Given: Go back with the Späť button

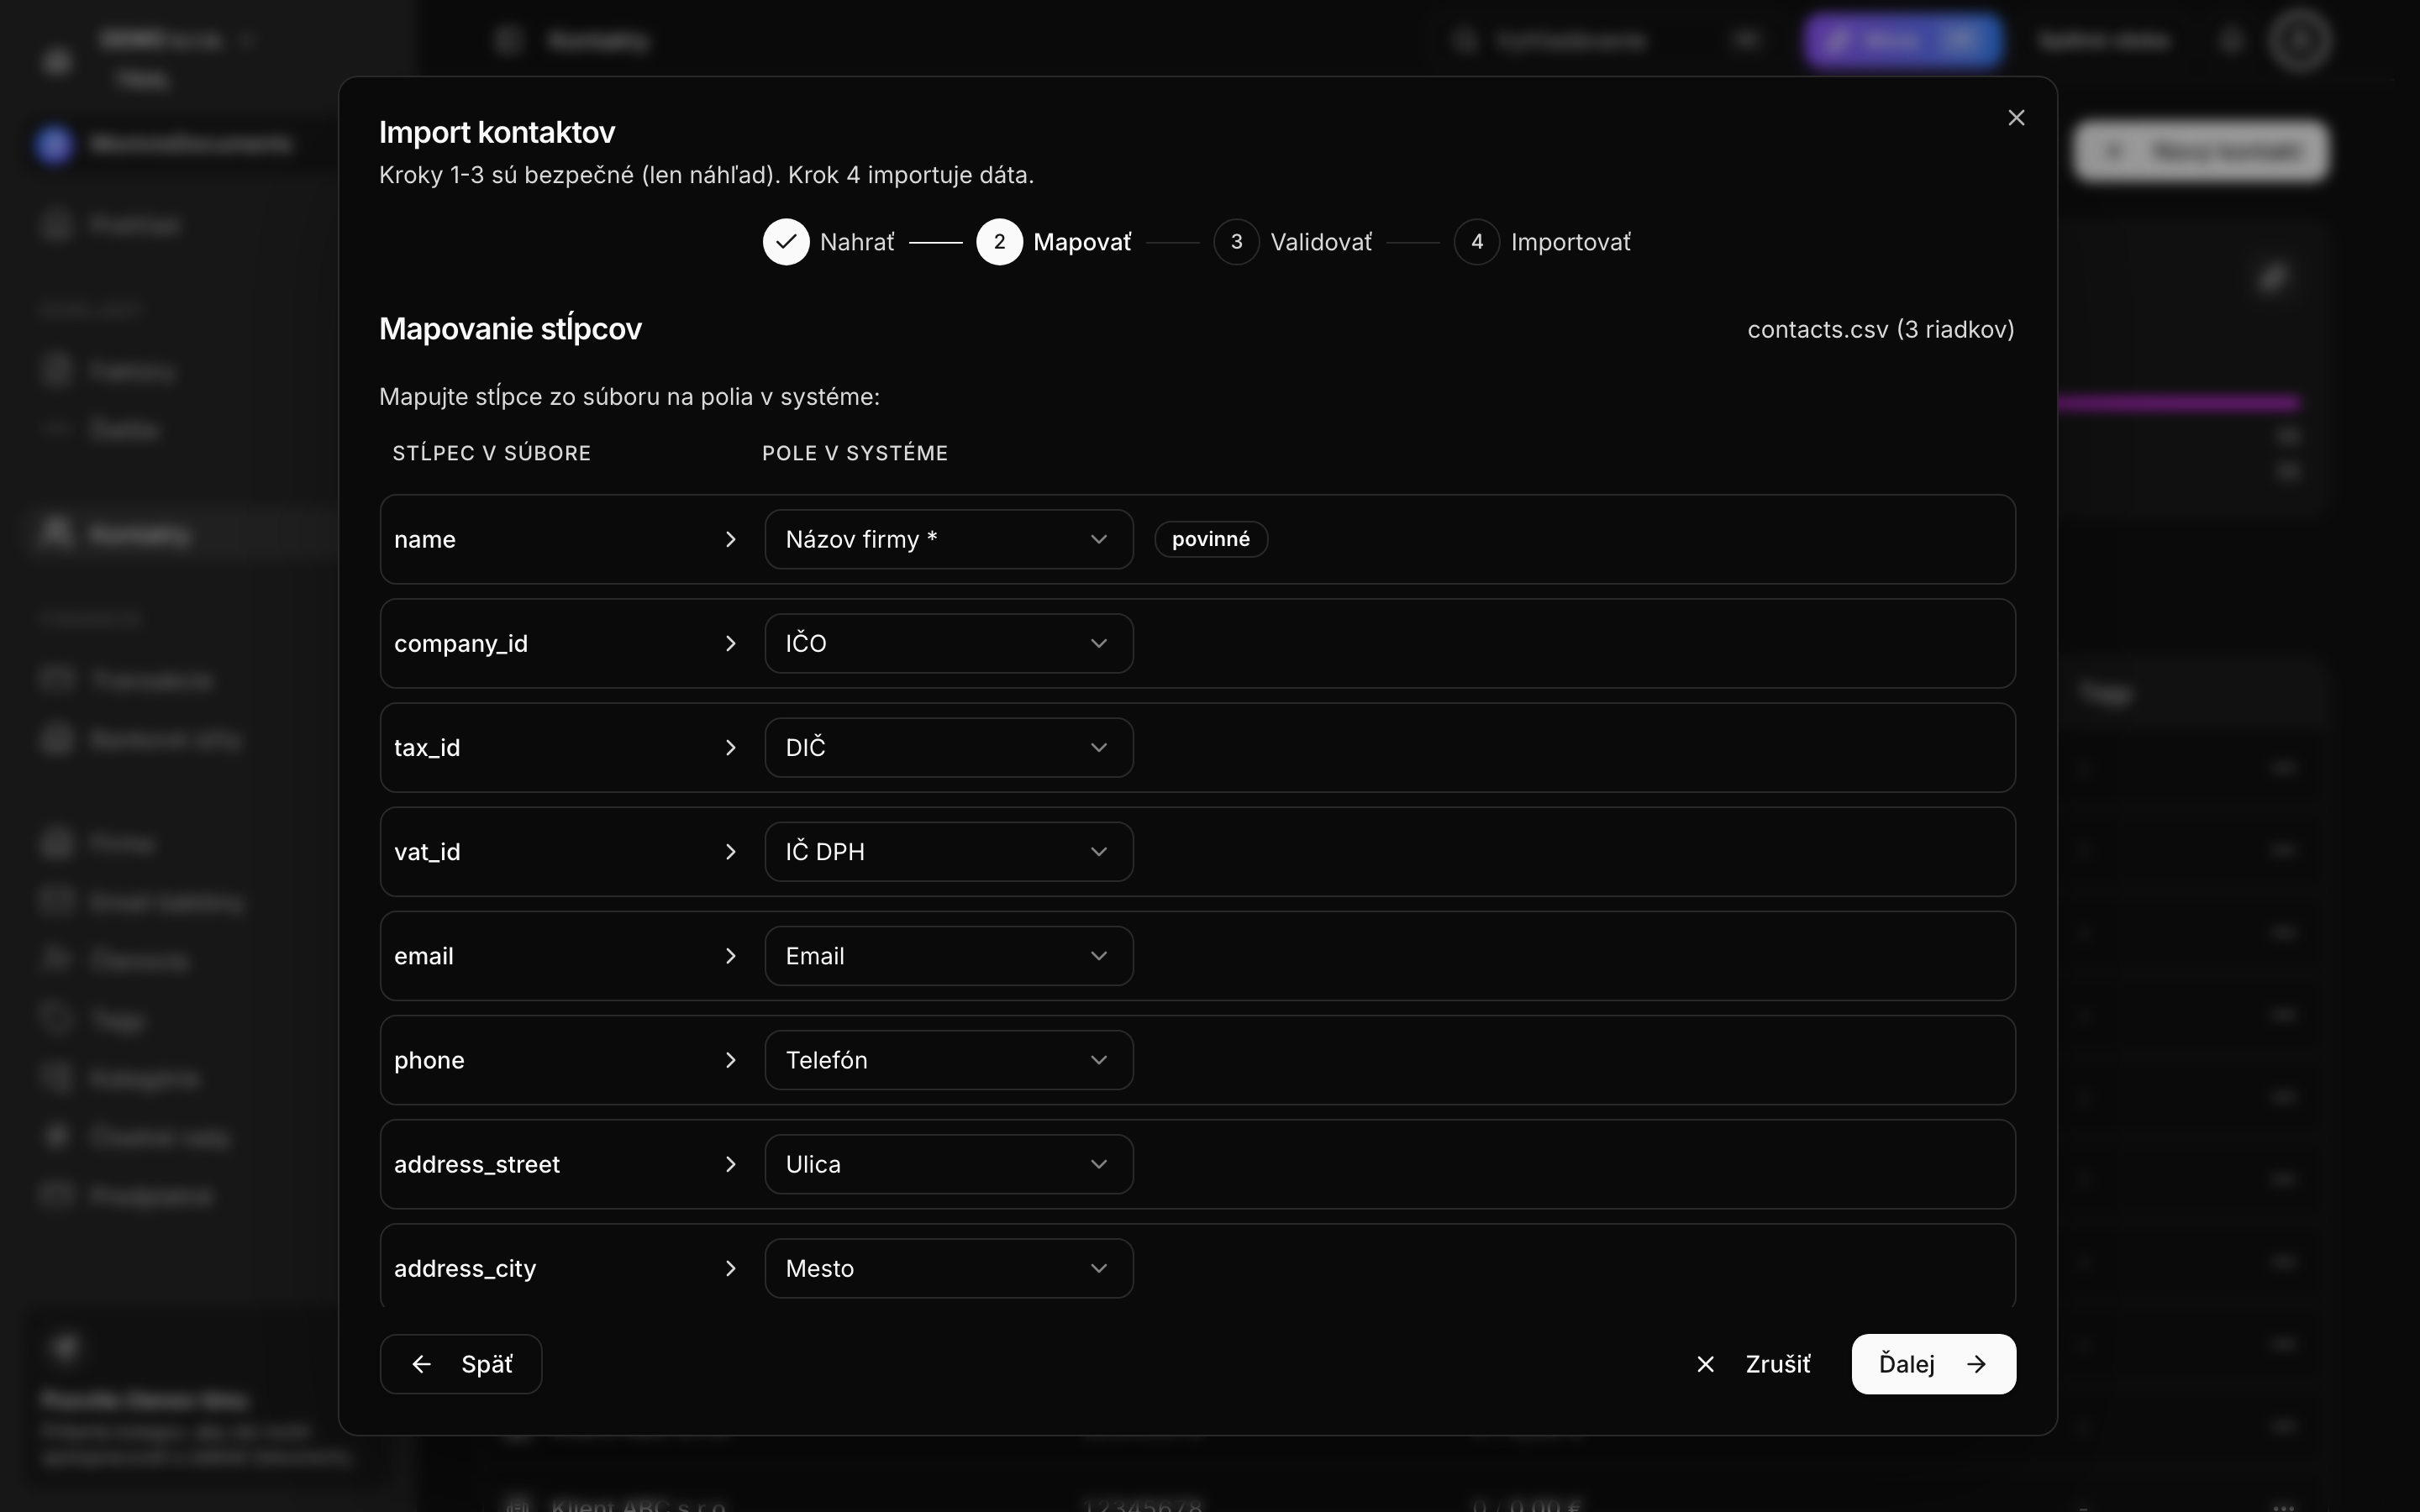Looking at the screenshot, I should point(461,1364).
